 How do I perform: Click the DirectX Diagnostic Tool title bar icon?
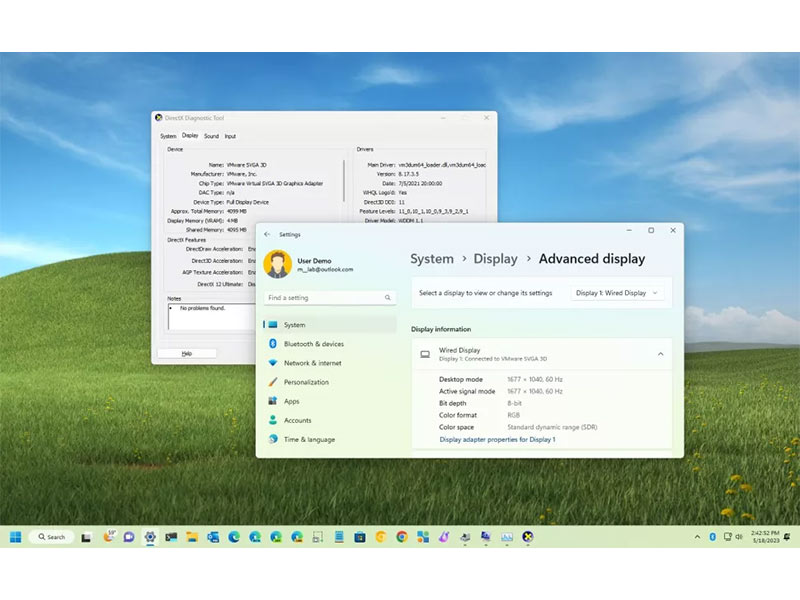coord(159,118)
